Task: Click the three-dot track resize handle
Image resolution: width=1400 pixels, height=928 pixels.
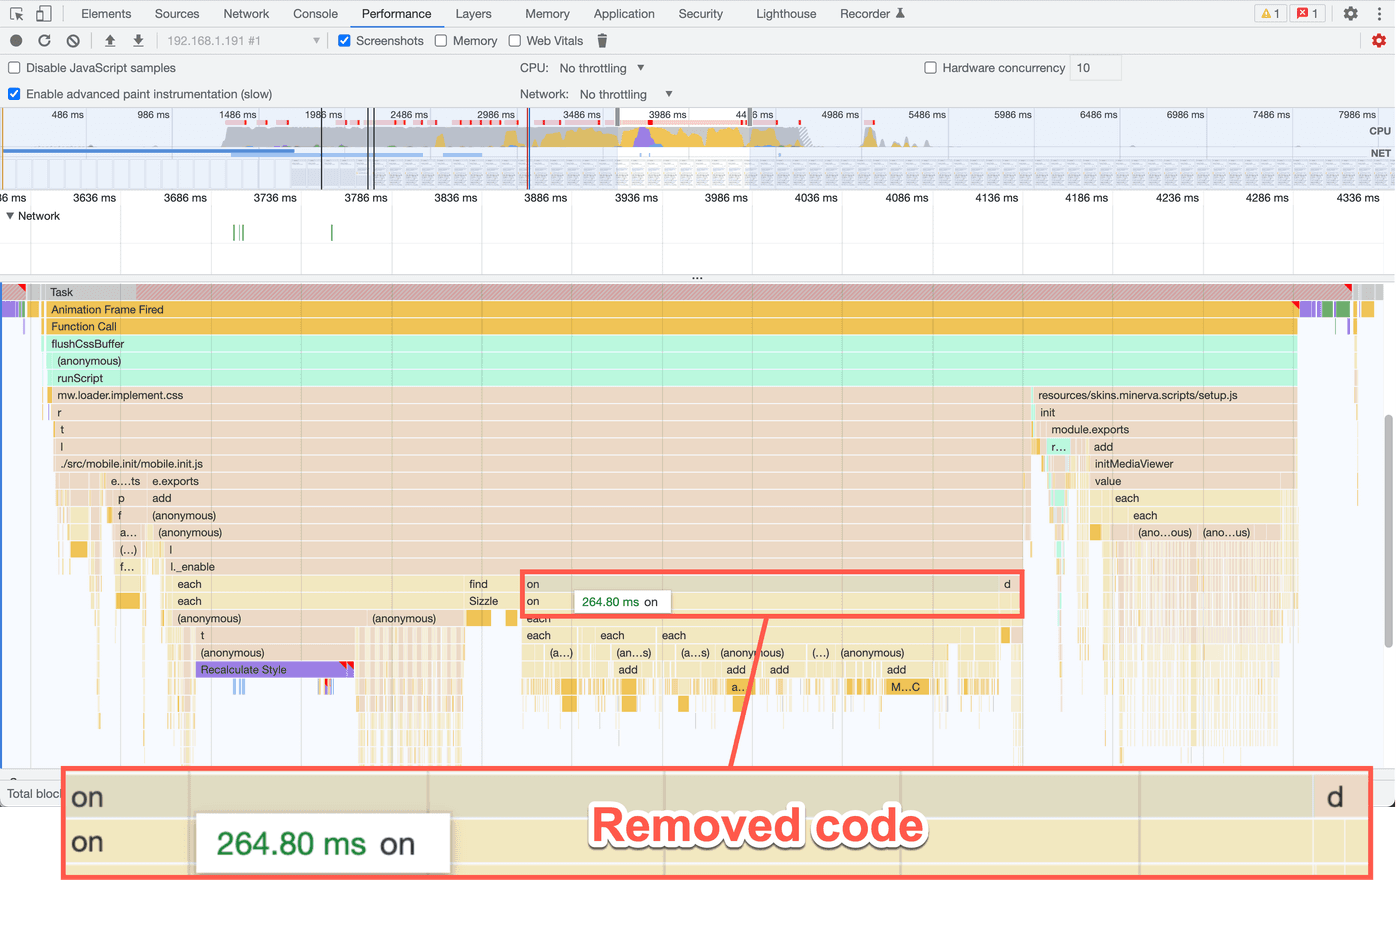Action: pyautogui.click(x=697, y=278)
